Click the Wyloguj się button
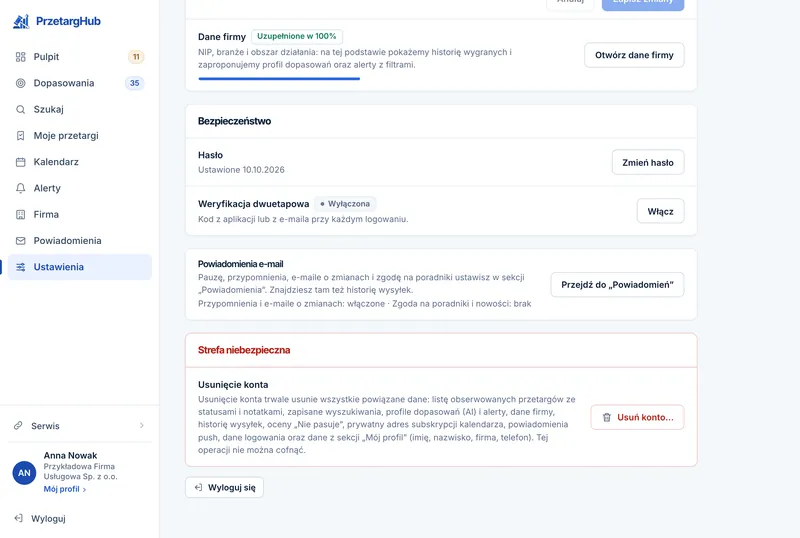800x538 pixels. point(224,487)
